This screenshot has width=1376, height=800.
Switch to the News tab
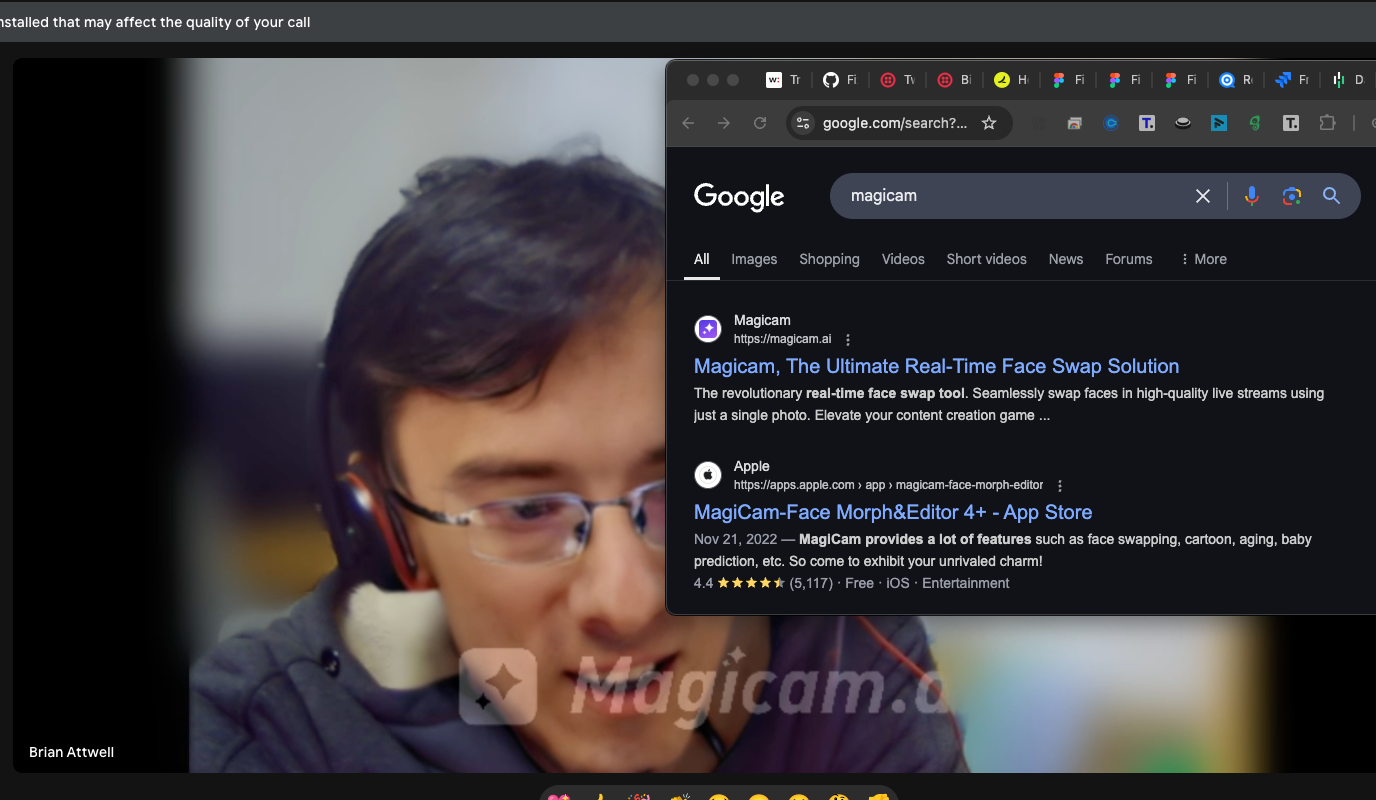pyautogui.click(x=1066, y=259)
